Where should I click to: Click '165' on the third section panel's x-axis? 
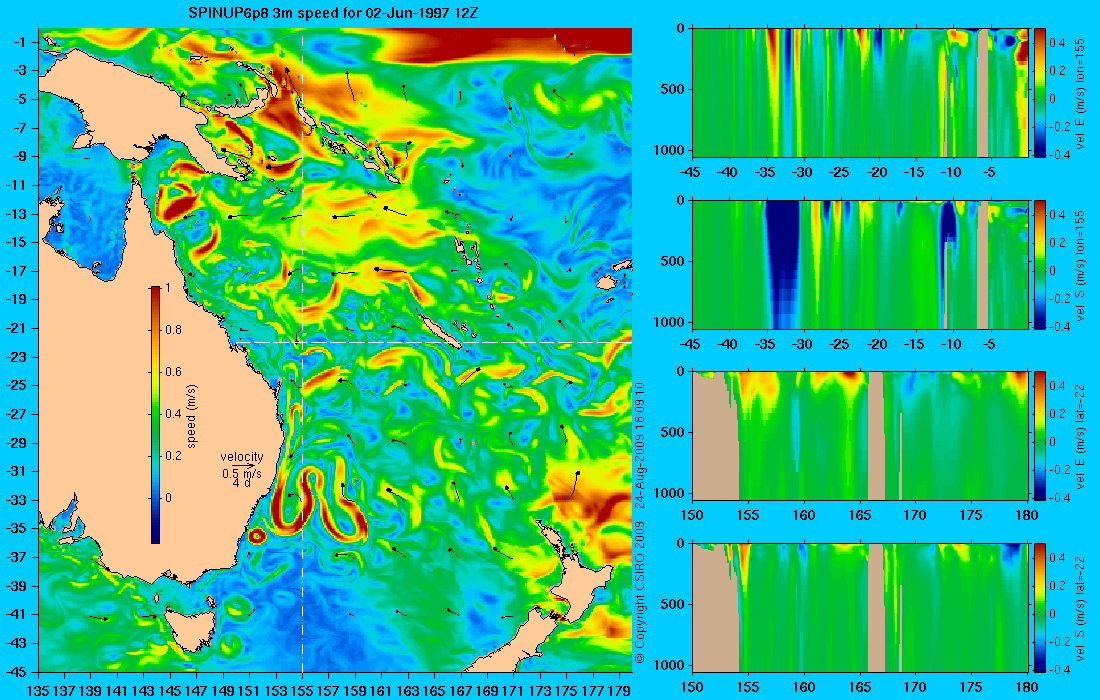[859, 516]
